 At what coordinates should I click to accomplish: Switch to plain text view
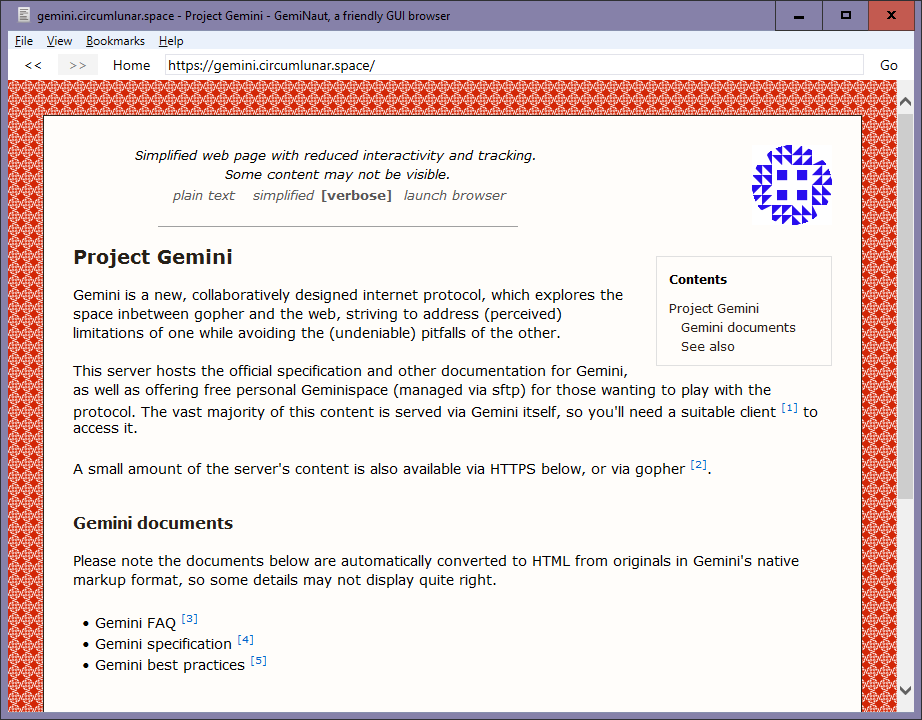click(x=203, y=196)
